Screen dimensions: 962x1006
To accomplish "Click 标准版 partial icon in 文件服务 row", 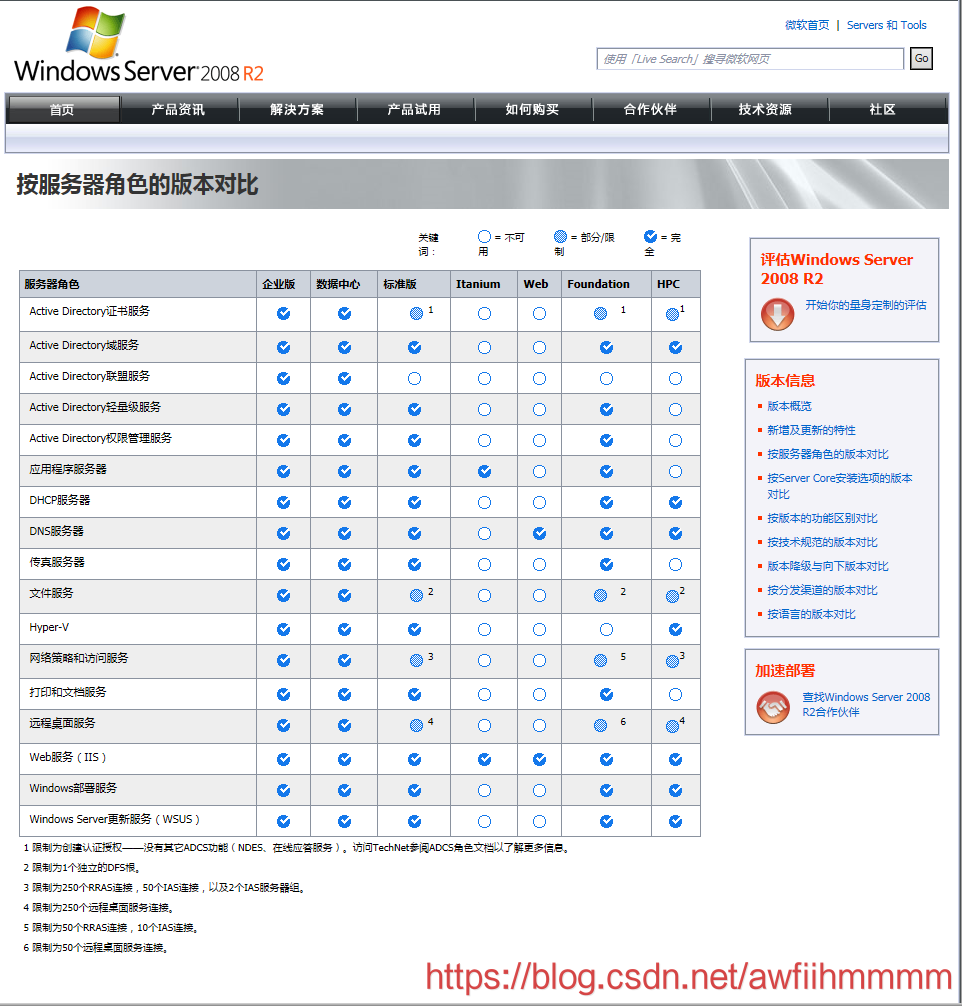I will [417, 595].
